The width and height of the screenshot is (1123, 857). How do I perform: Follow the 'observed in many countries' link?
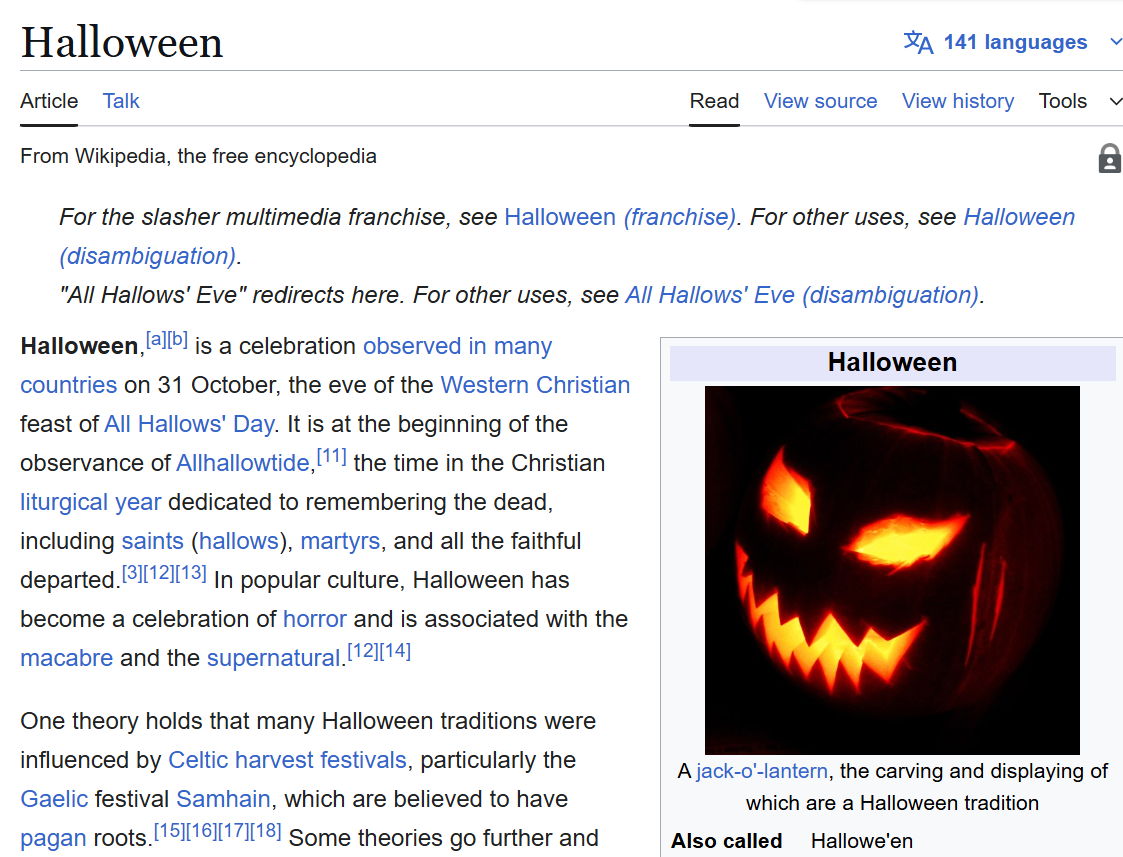(x=457, y=346)
